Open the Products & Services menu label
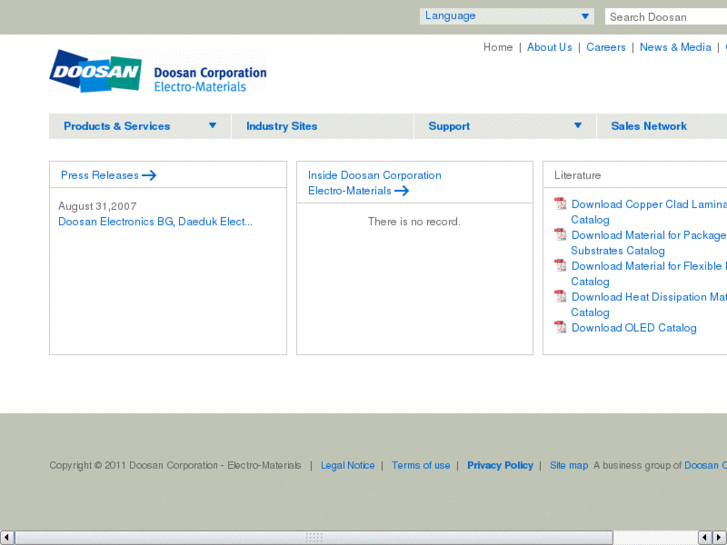The width and height of the screenshot is (727, 545). coord(117,126)
